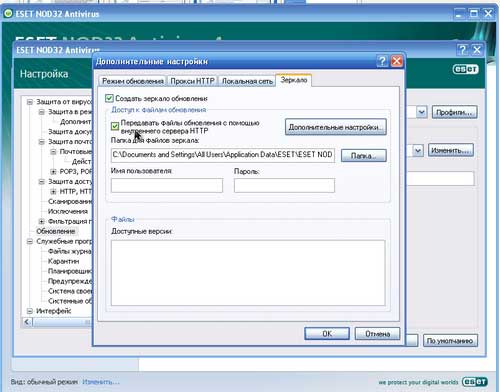Screen dimensions: 500x392
Task: Open the 'Прокси HTTP' tab
Action: (x=192, y=81)
